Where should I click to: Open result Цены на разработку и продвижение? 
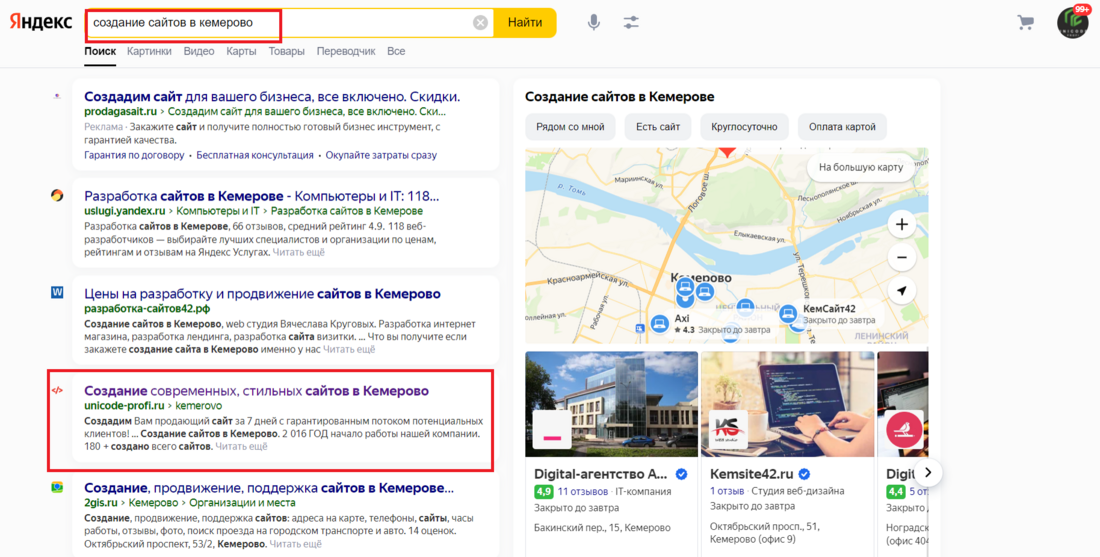tap(262, 293)
